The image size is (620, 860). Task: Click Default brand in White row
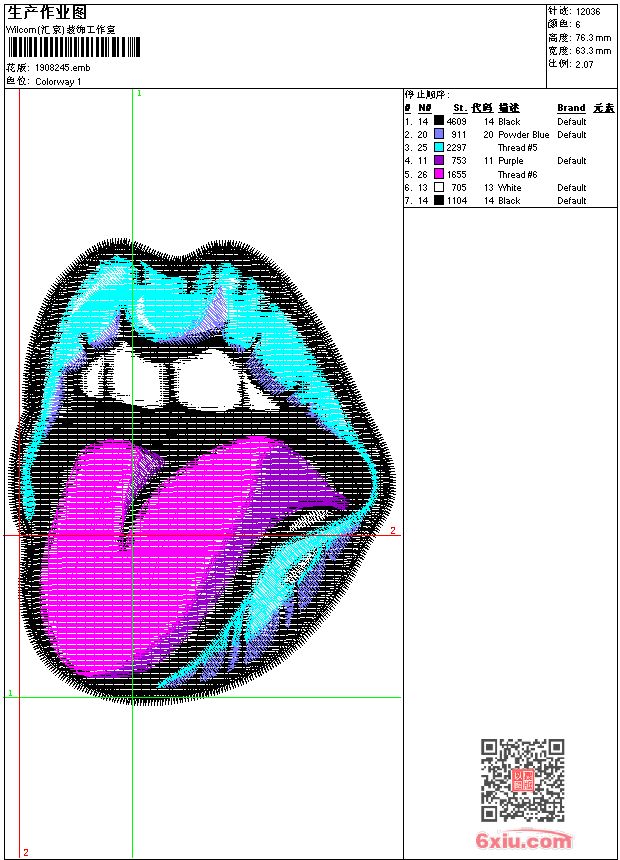click(572, 188)
